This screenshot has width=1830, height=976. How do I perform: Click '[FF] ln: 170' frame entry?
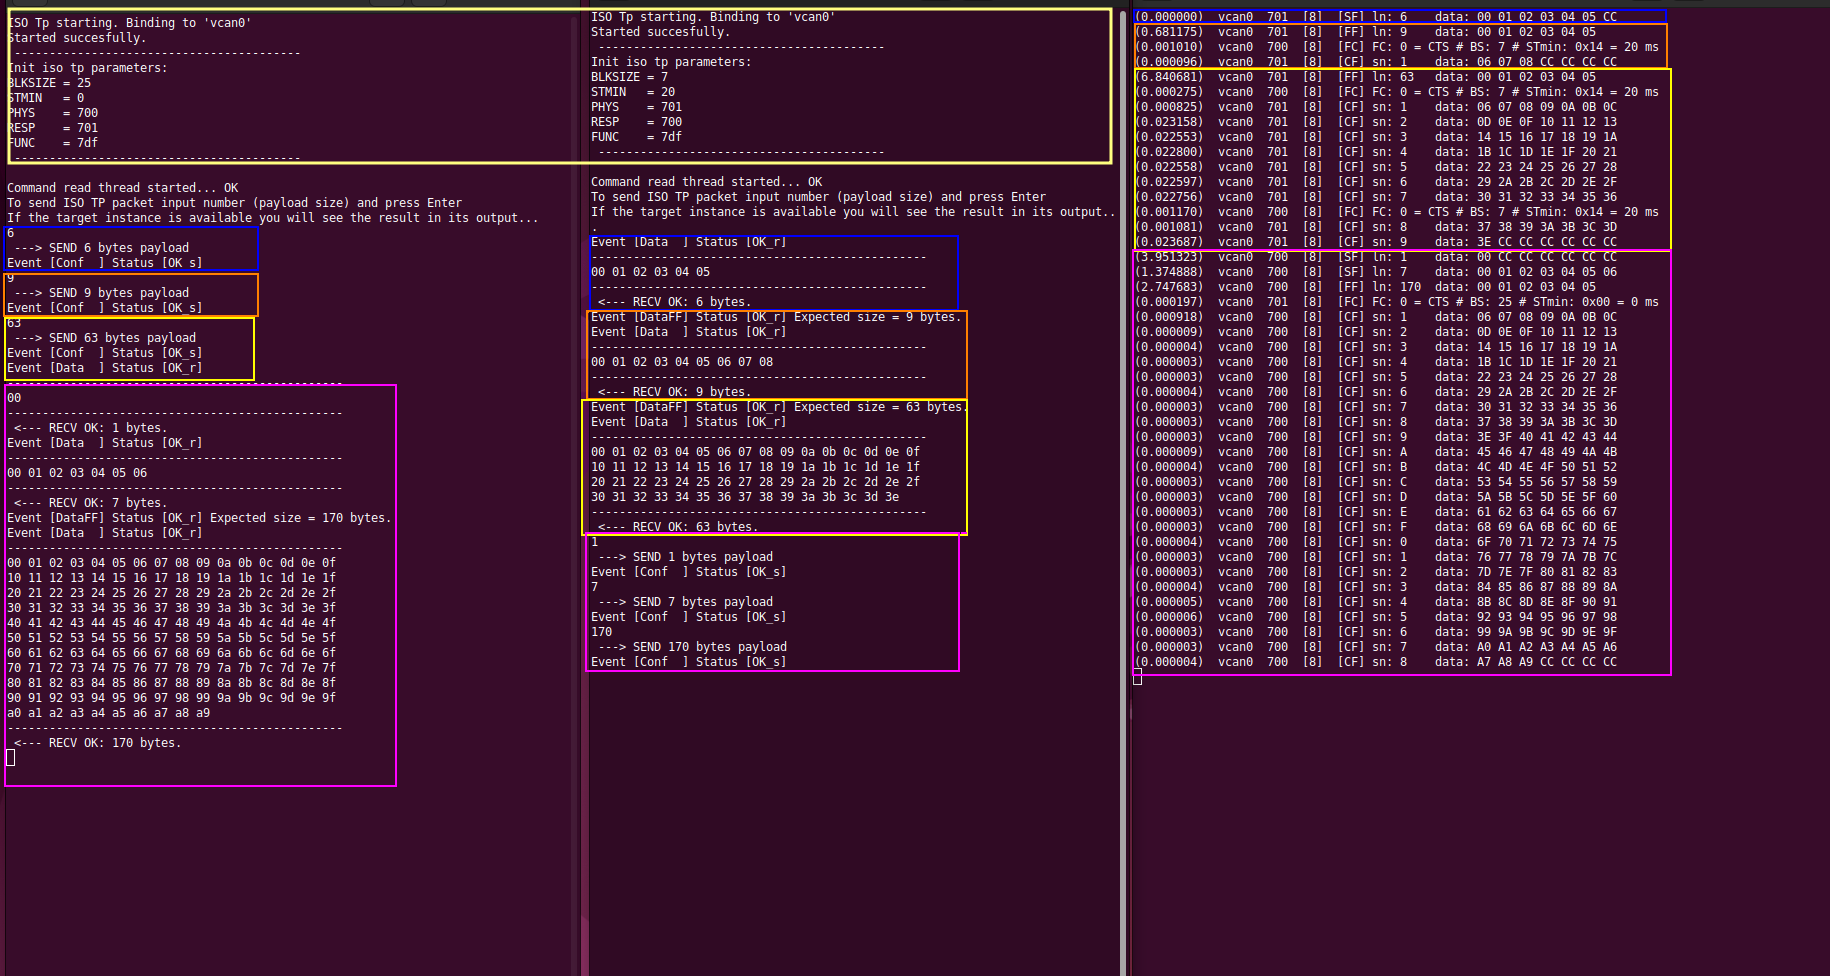click(1380, 287)
